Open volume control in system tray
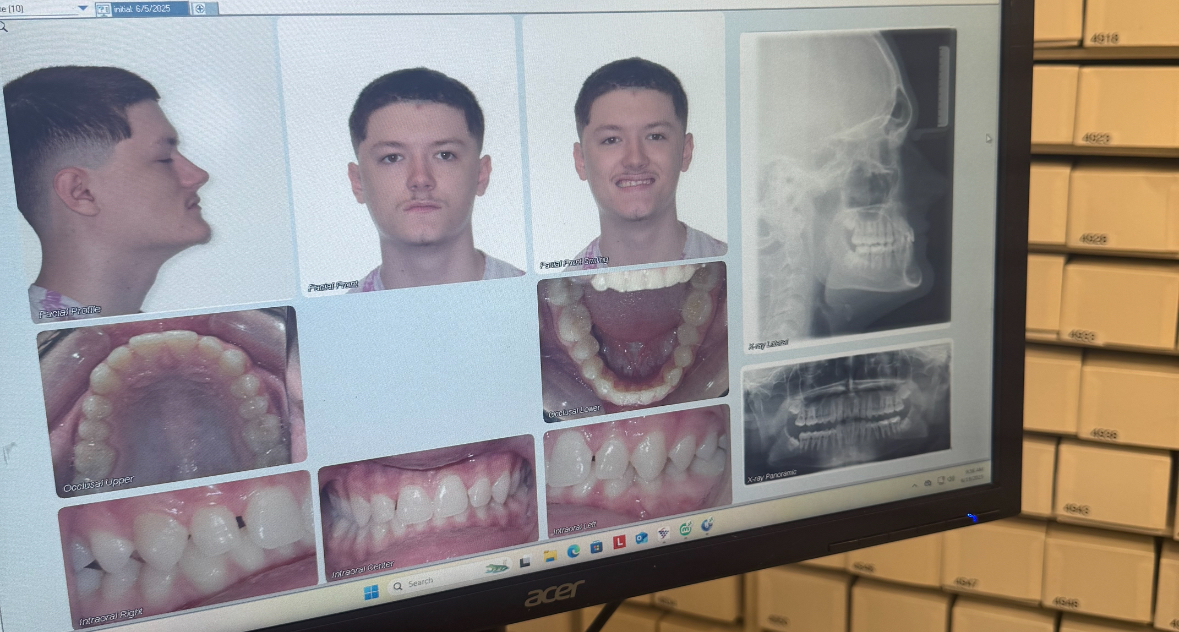 tap(951, 479)
